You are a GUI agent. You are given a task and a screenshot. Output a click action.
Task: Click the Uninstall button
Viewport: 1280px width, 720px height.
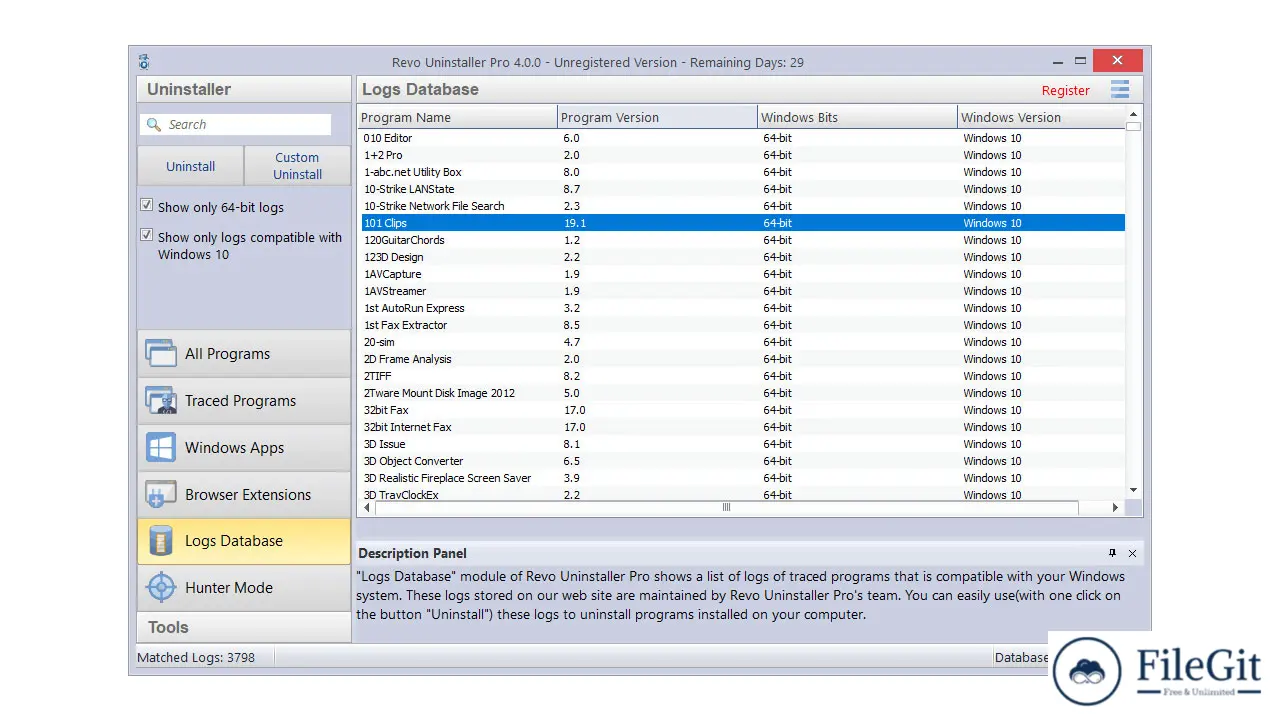[x=190, y=166]
